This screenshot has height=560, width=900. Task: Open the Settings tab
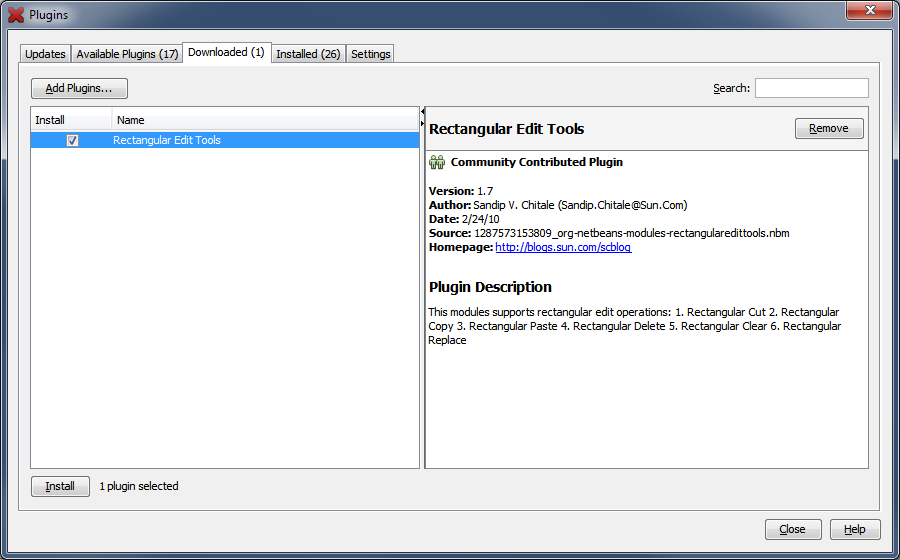point(371,54)
